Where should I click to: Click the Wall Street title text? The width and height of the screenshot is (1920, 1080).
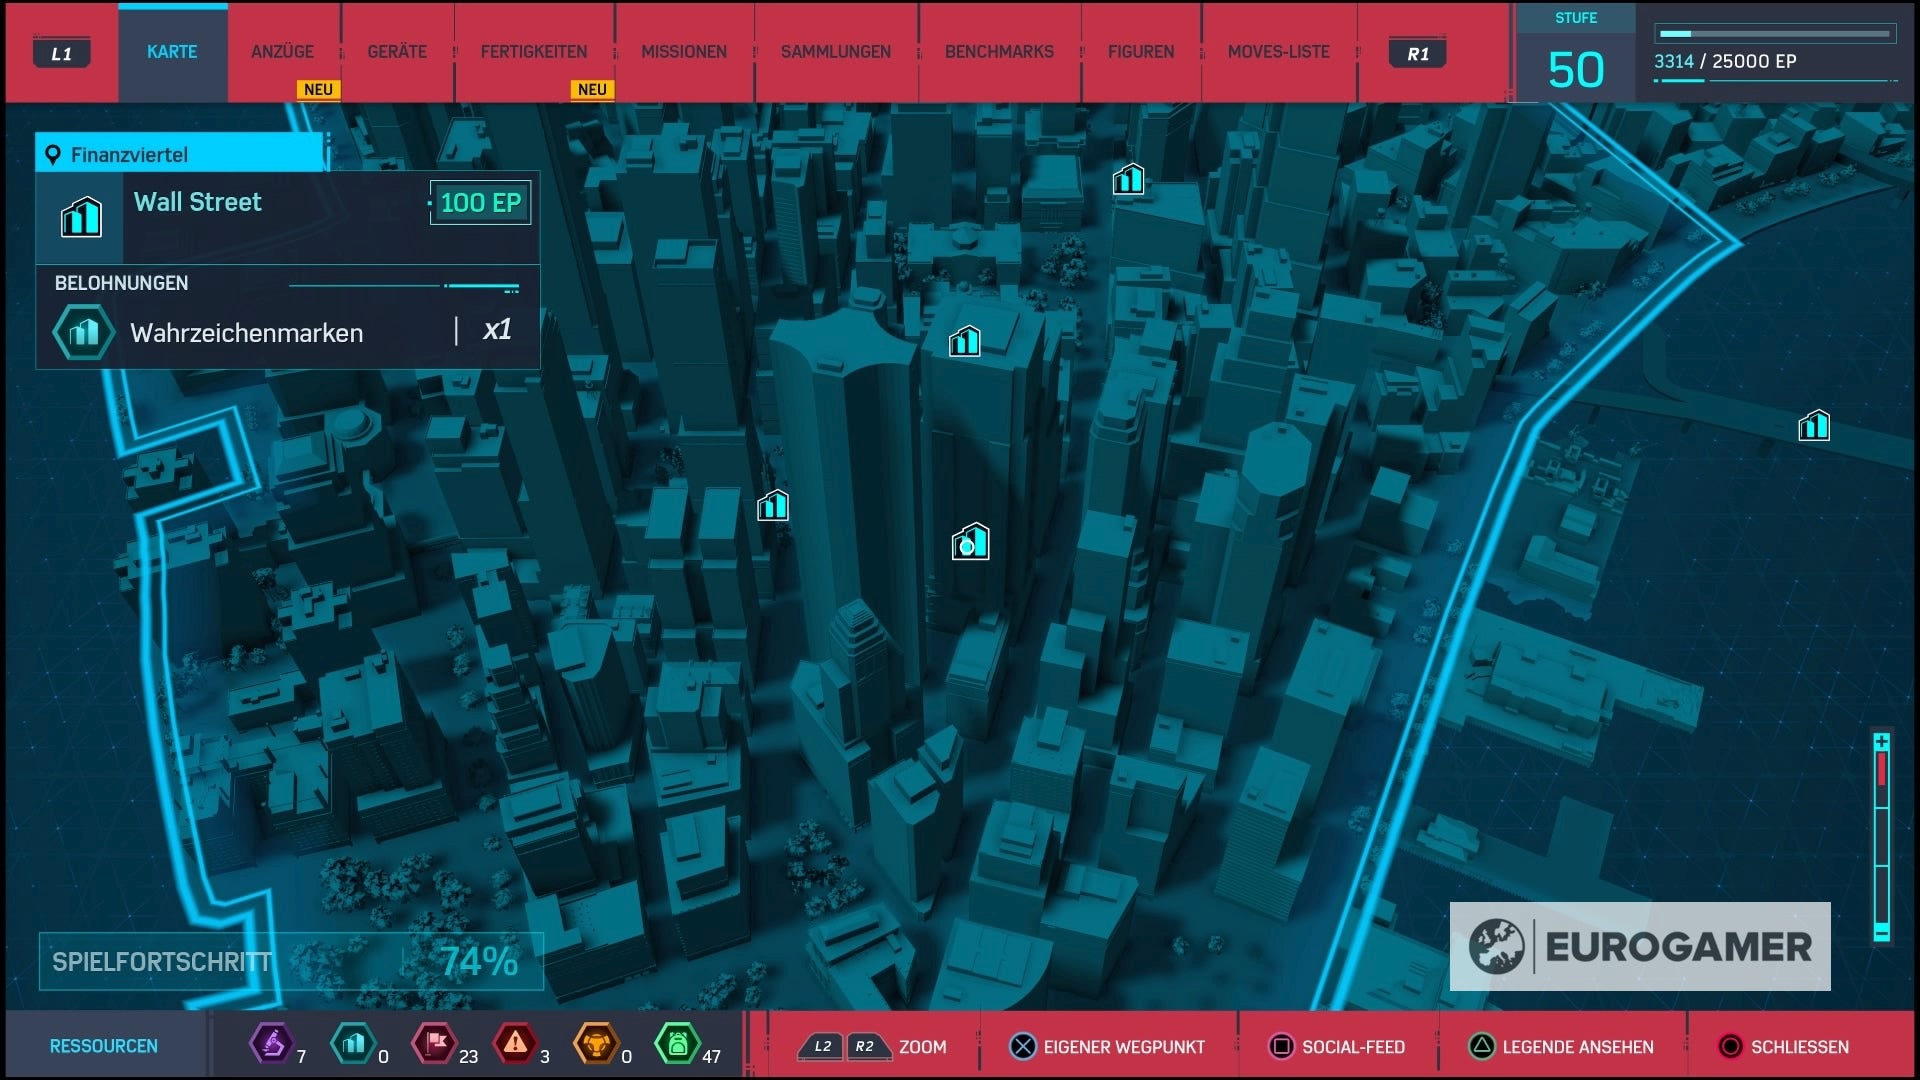tap(197, 202)
